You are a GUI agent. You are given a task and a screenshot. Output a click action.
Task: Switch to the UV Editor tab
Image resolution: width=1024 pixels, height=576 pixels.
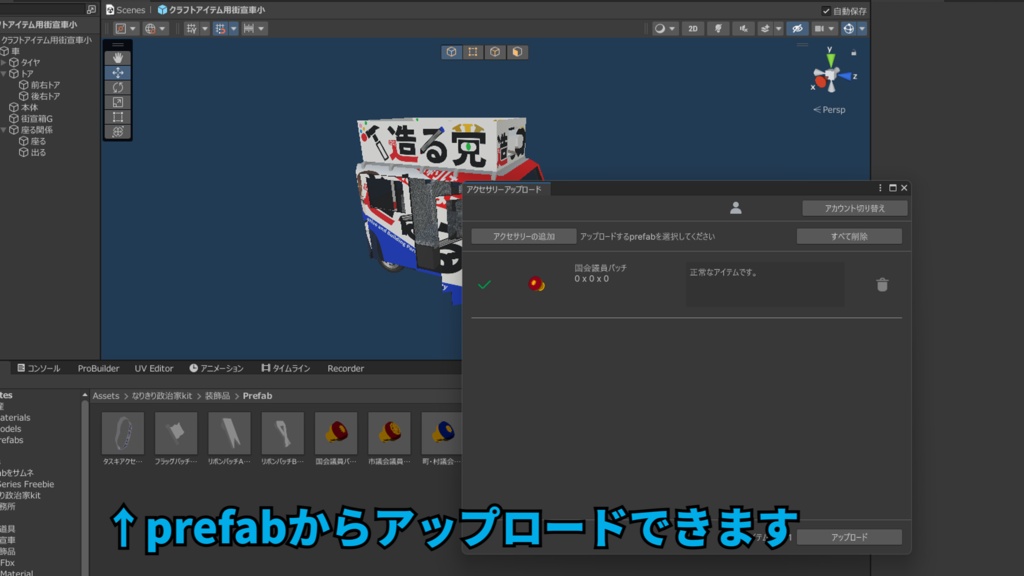tap(154, 368)
